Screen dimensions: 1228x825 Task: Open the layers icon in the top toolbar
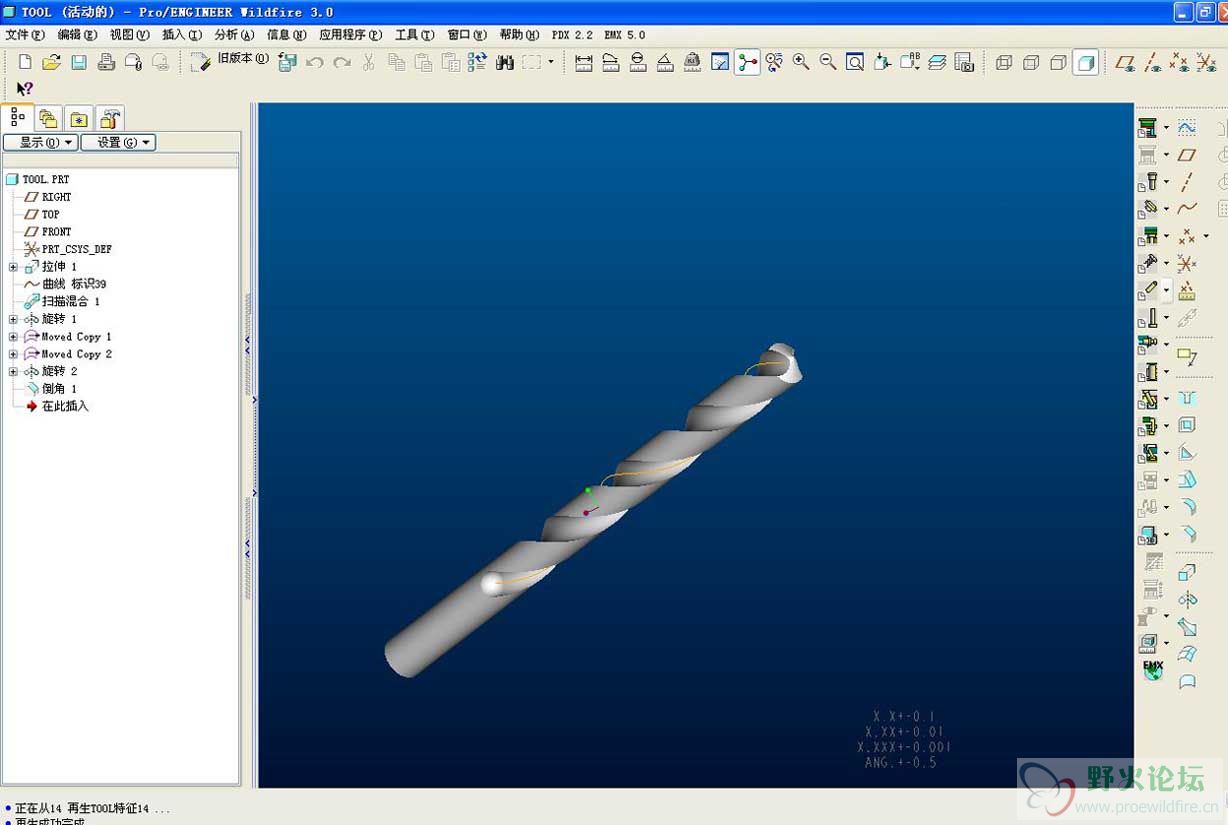(x=937, y=62)
